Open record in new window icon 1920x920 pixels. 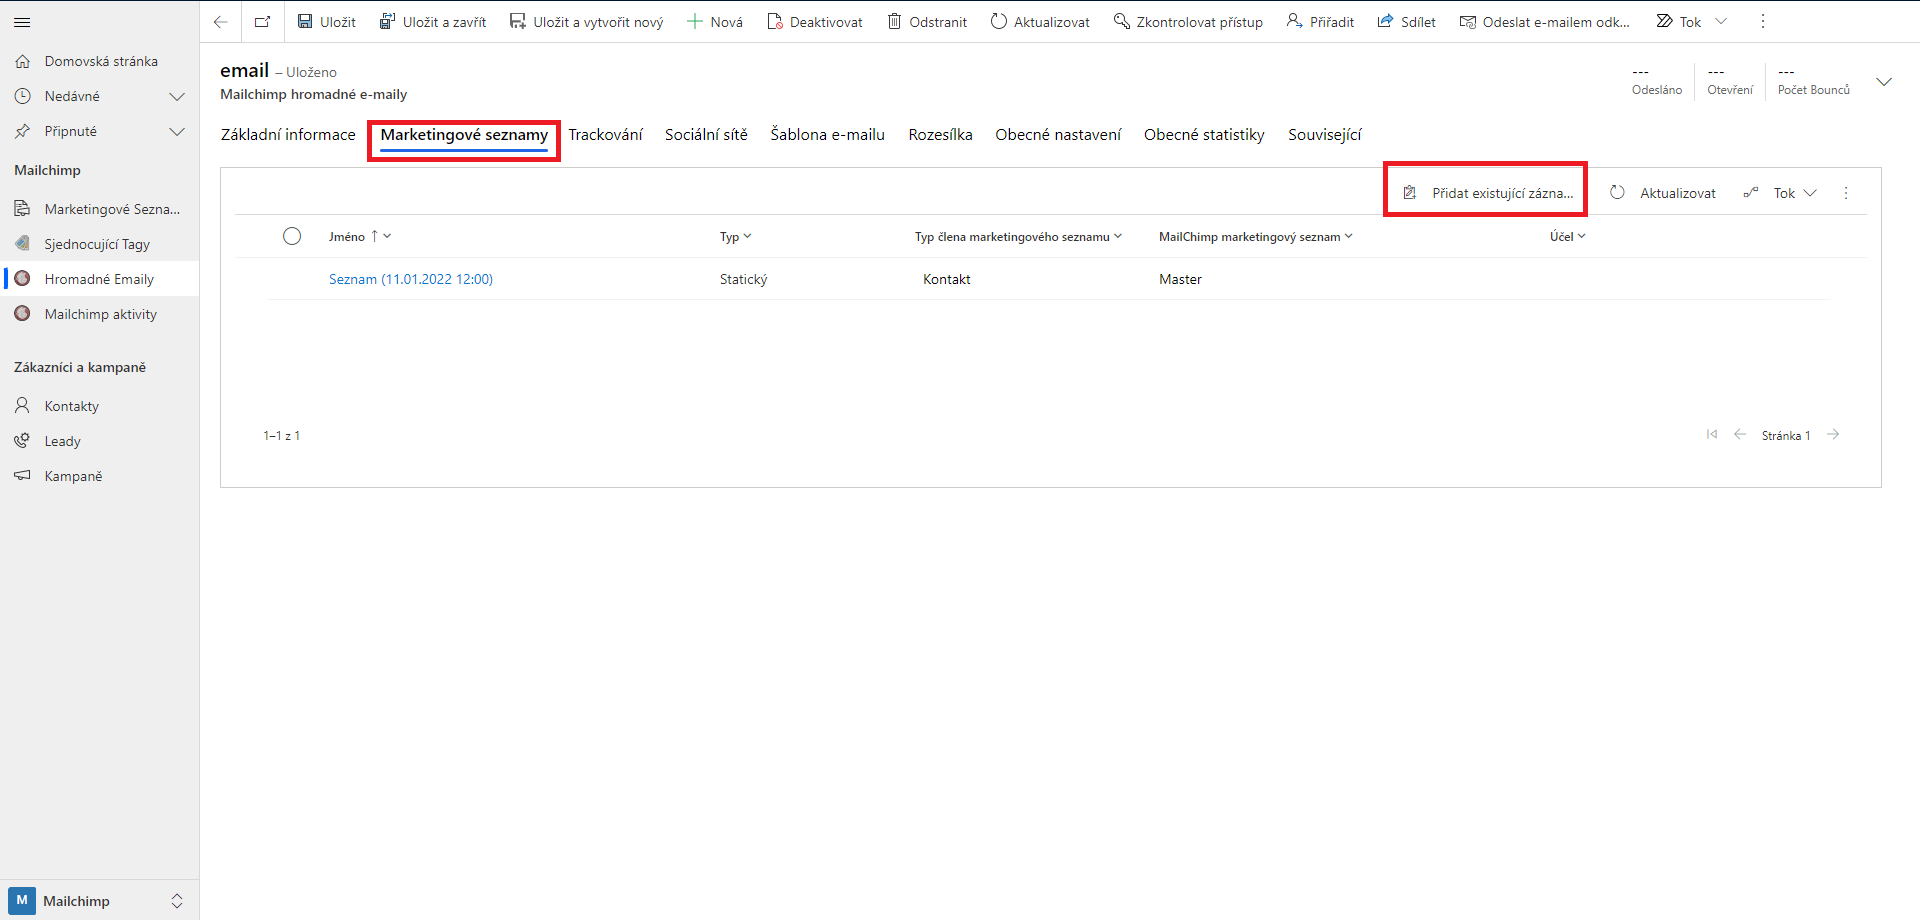263,22
